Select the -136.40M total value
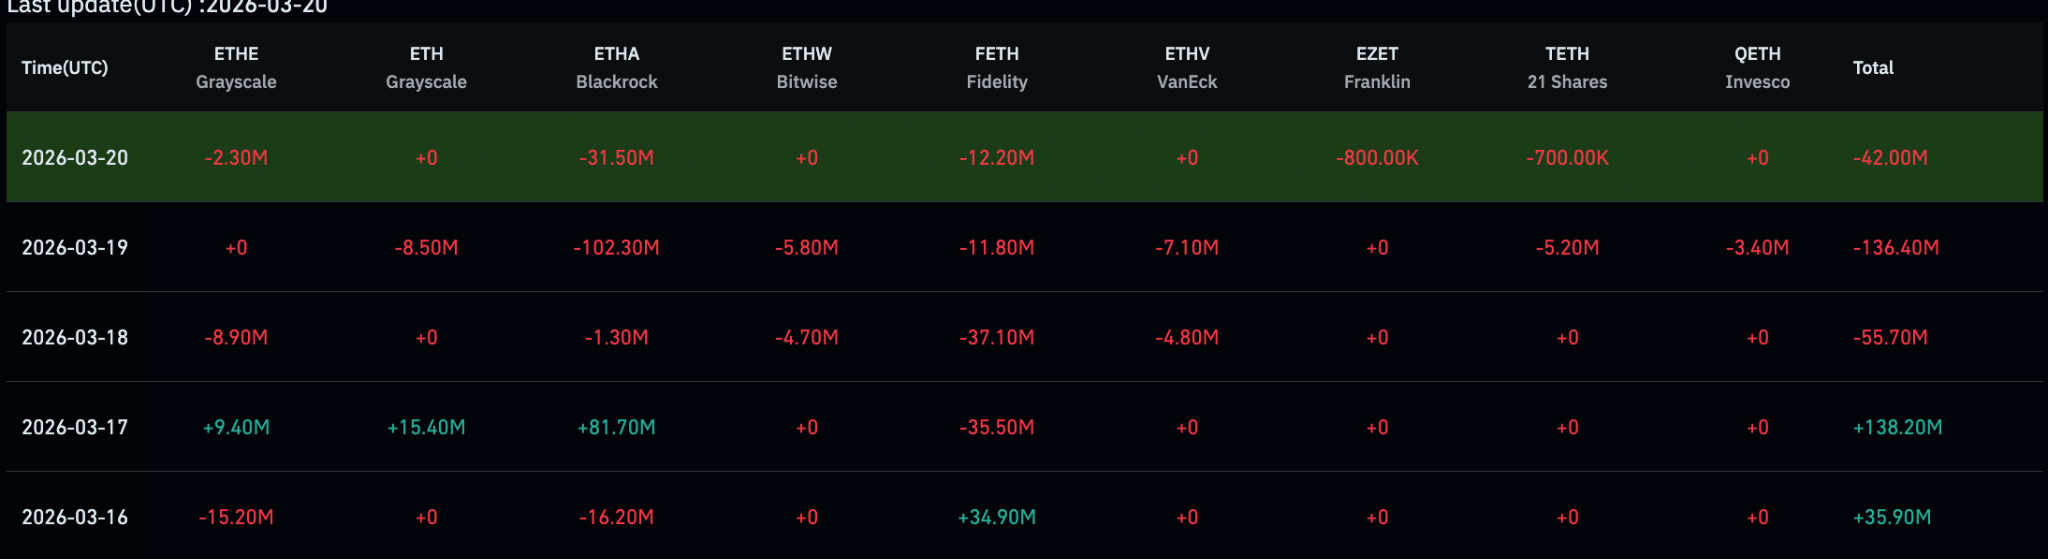 pos(1895,248)
